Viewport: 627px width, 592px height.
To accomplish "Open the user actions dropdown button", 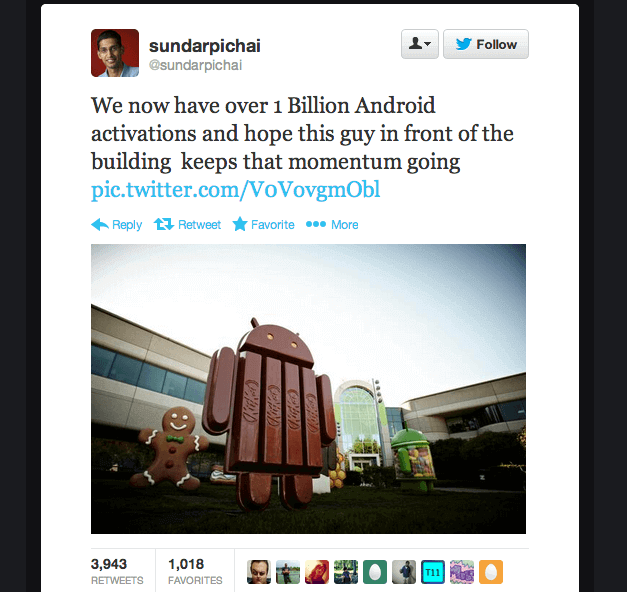I will coord(420,44).
